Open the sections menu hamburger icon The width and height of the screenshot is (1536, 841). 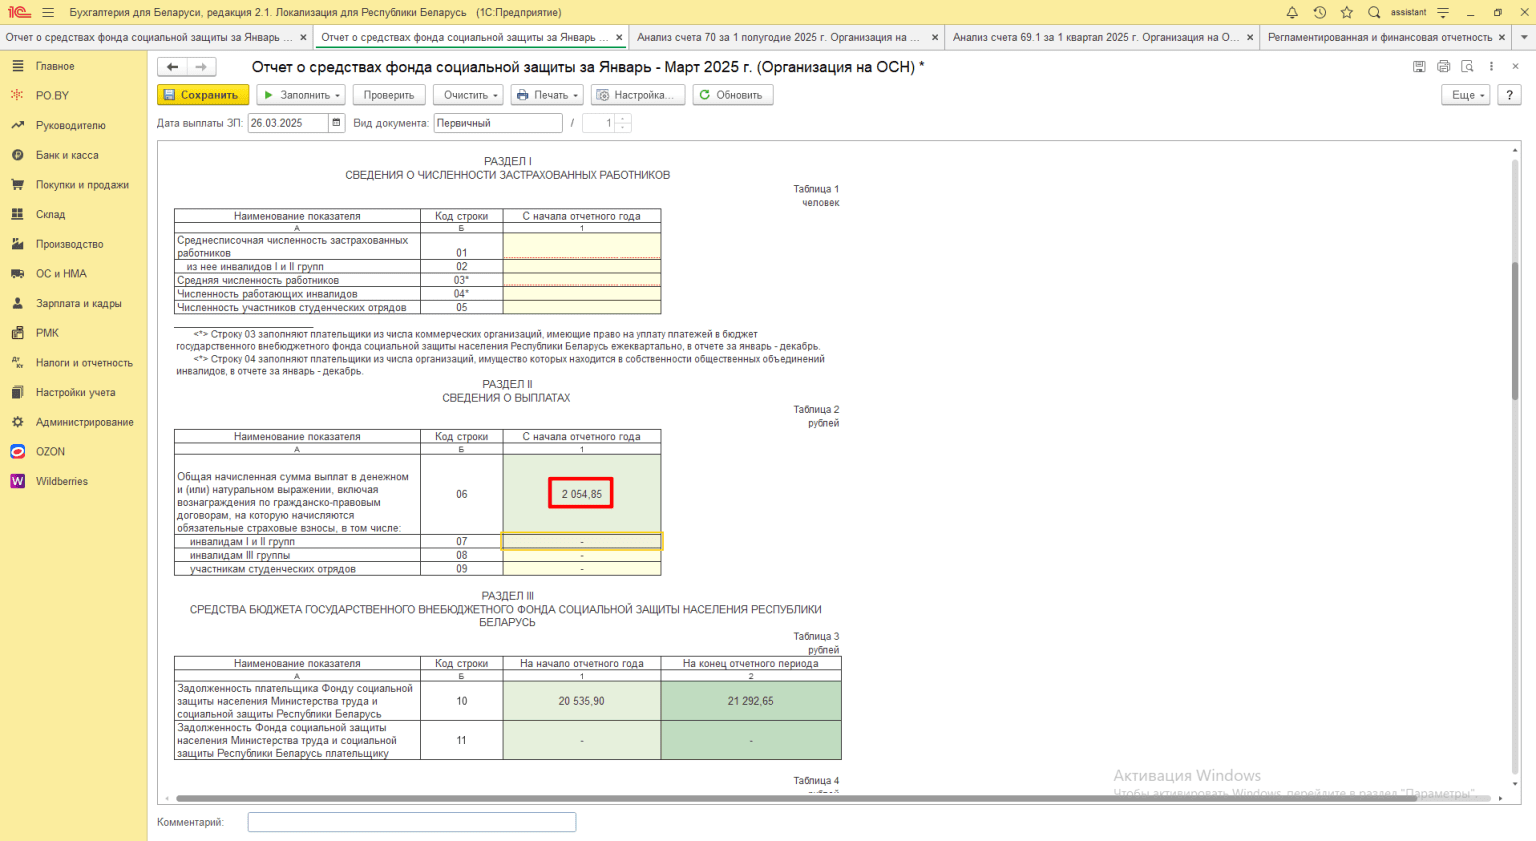49,13
